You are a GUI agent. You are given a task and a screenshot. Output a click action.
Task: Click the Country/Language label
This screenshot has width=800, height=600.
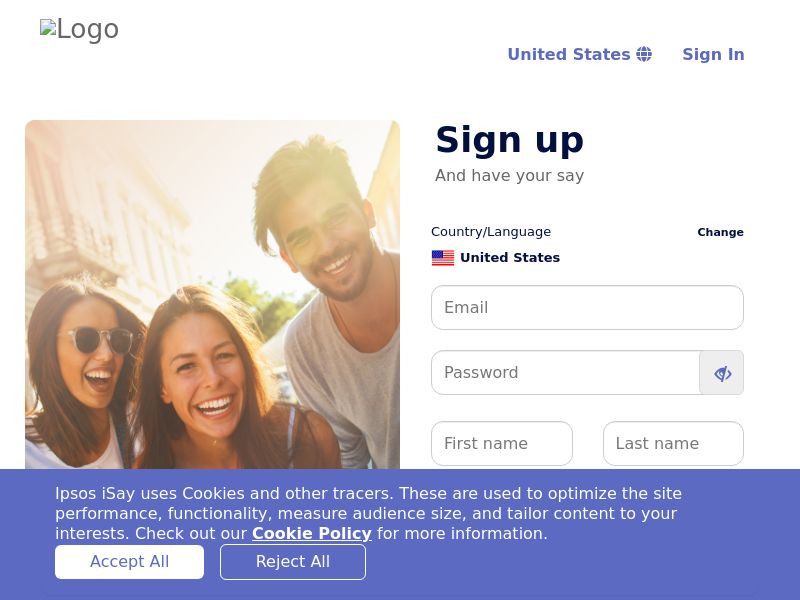pyautogui.click(x=491, y=232)
